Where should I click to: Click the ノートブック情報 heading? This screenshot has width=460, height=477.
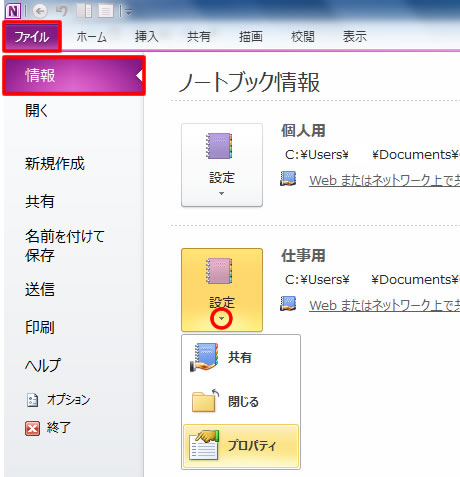[x=249, y=82]
